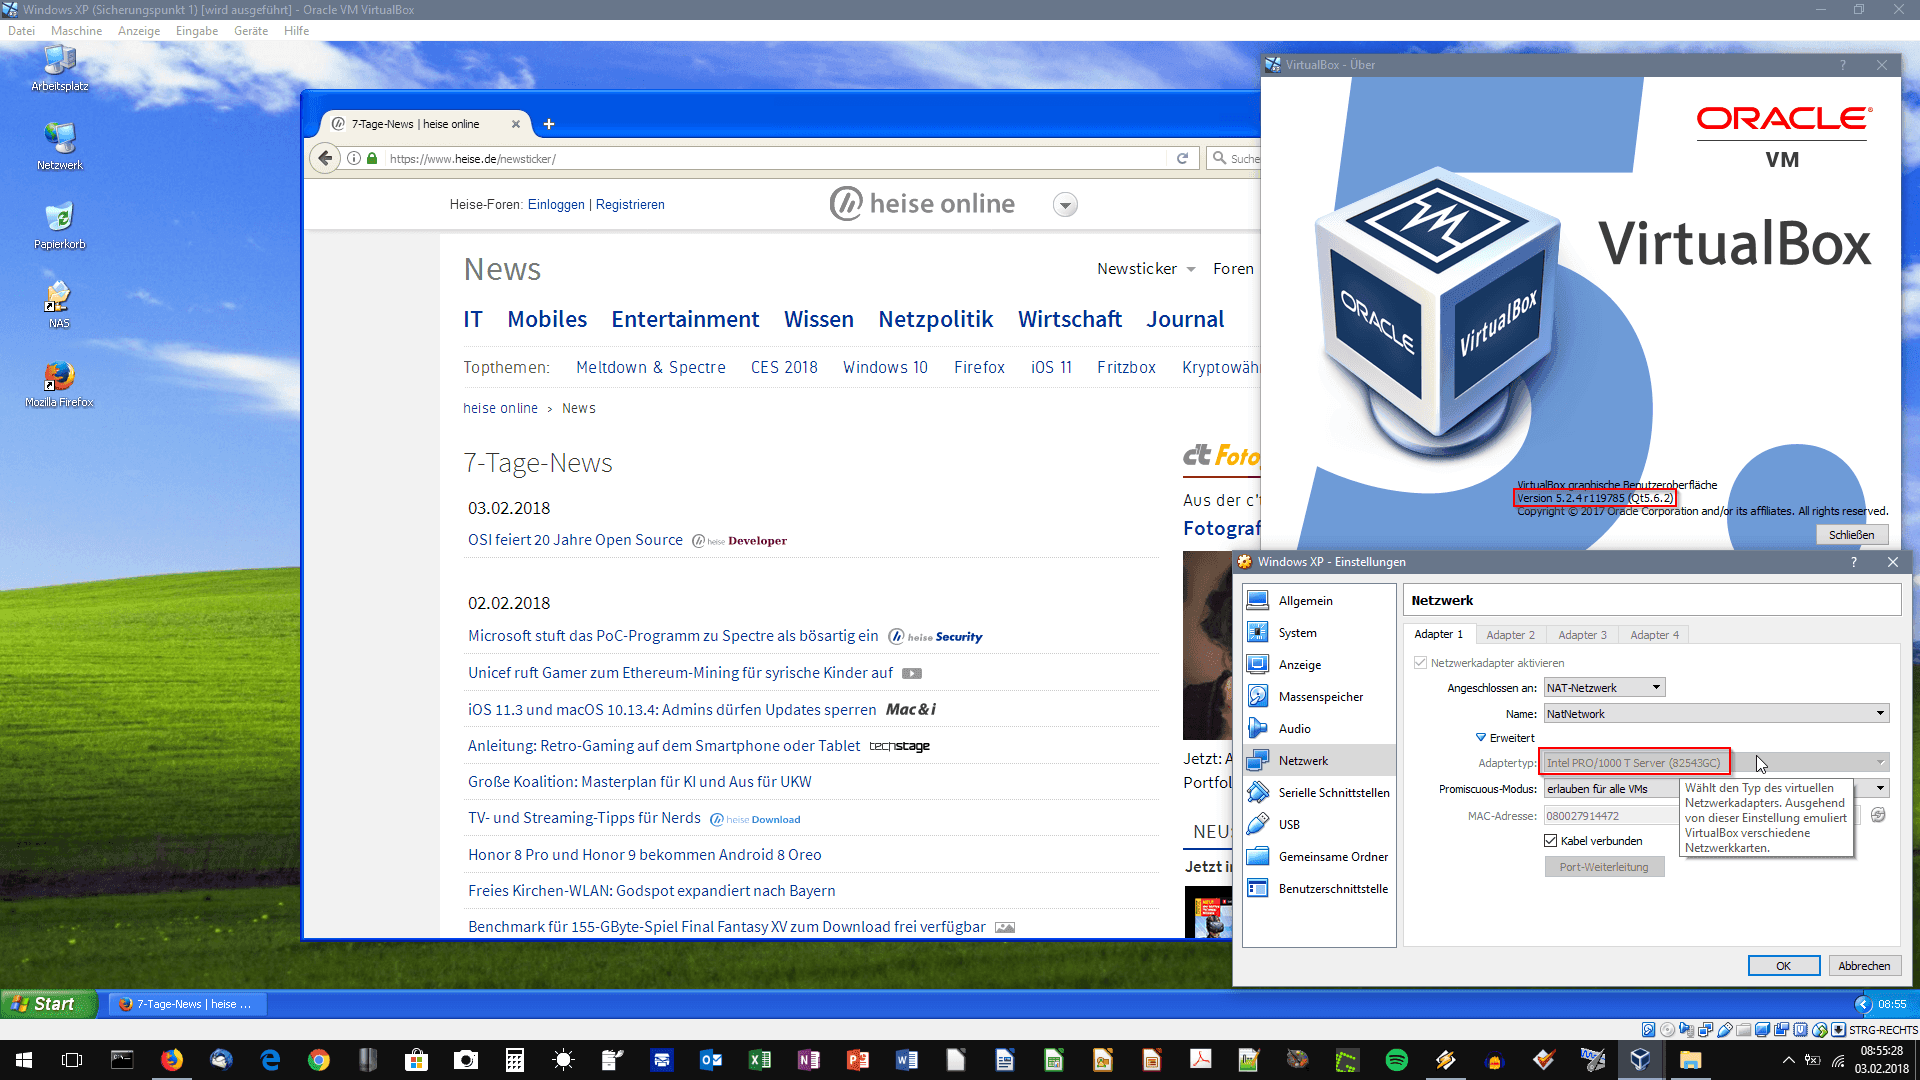Collapse Erweitert section

click(1505, 738)
